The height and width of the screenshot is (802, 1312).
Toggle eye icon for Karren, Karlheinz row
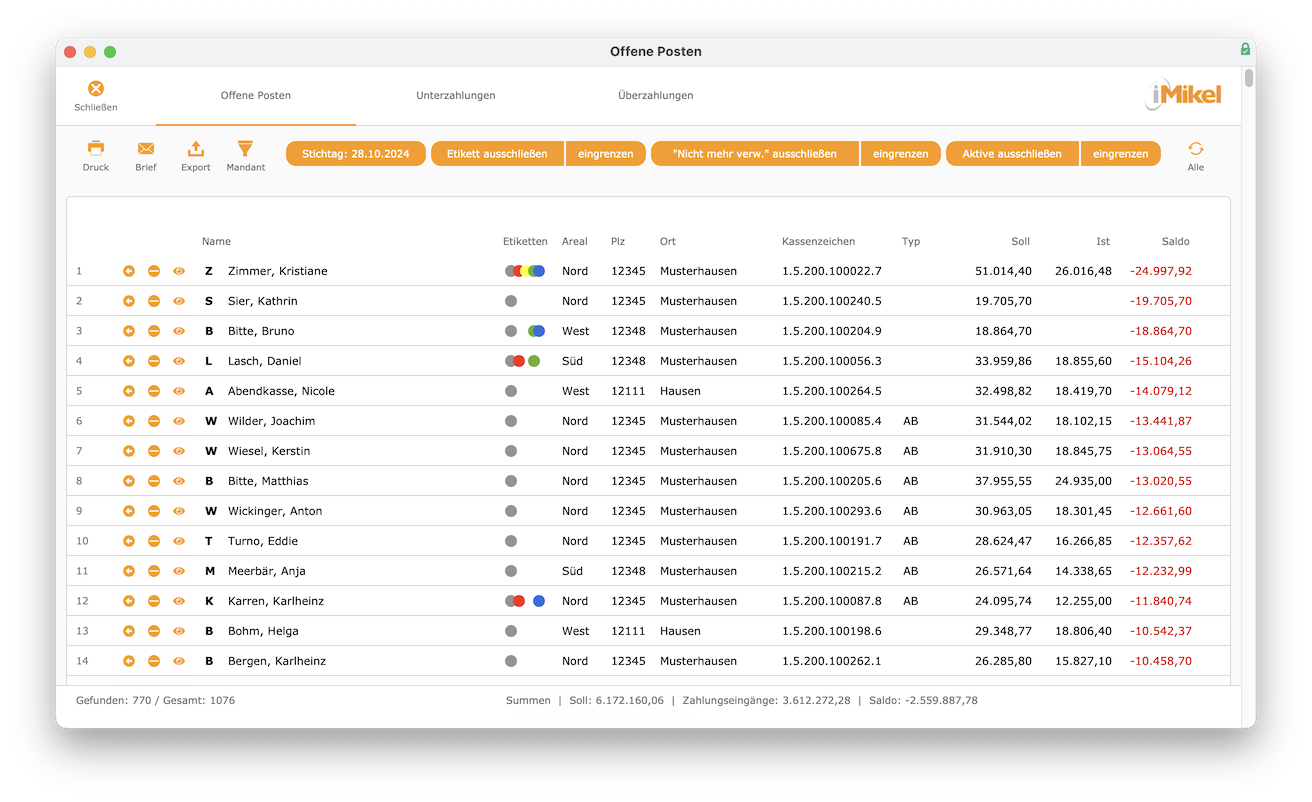[179, 601]
